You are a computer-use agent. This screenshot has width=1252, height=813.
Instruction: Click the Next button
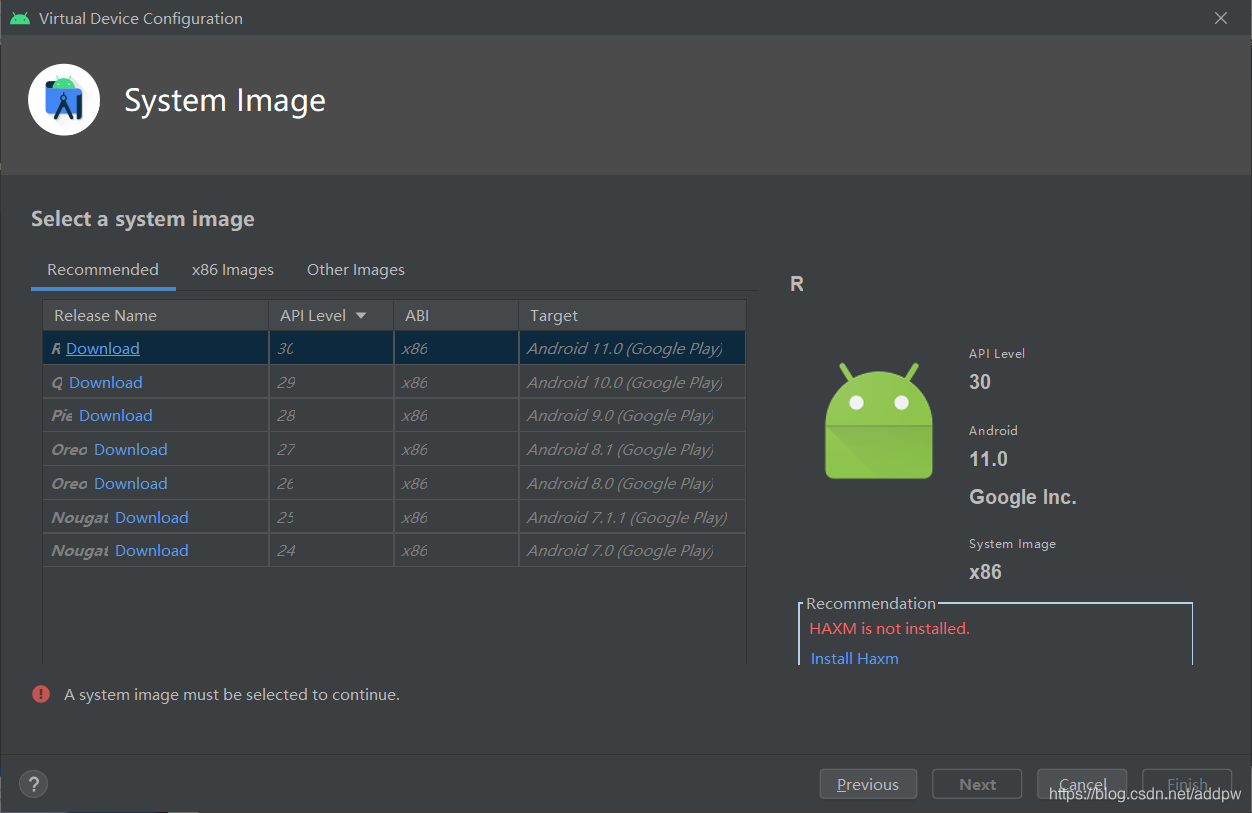977,784
